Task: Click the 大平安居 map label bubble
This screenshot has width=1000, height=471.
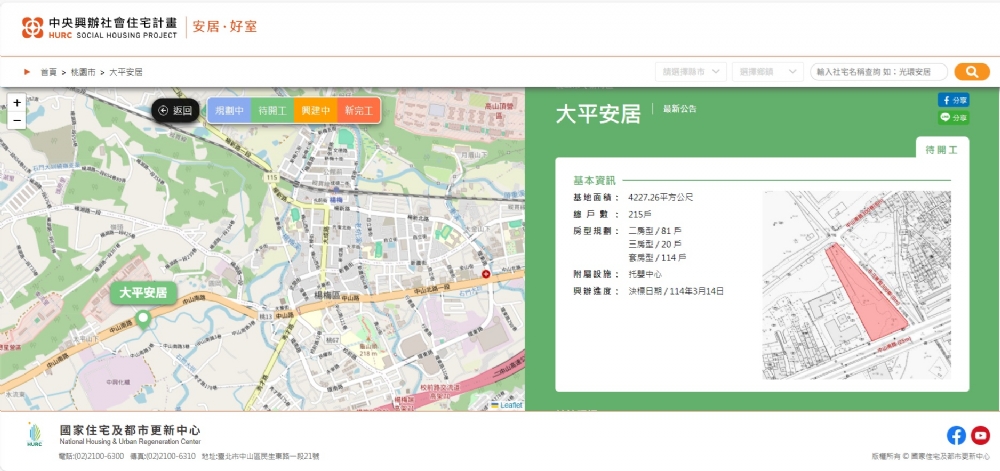Action: (143, 293)
